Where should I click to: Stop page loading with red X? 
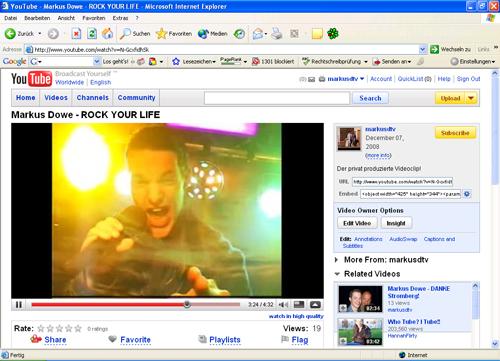[76, 33]
